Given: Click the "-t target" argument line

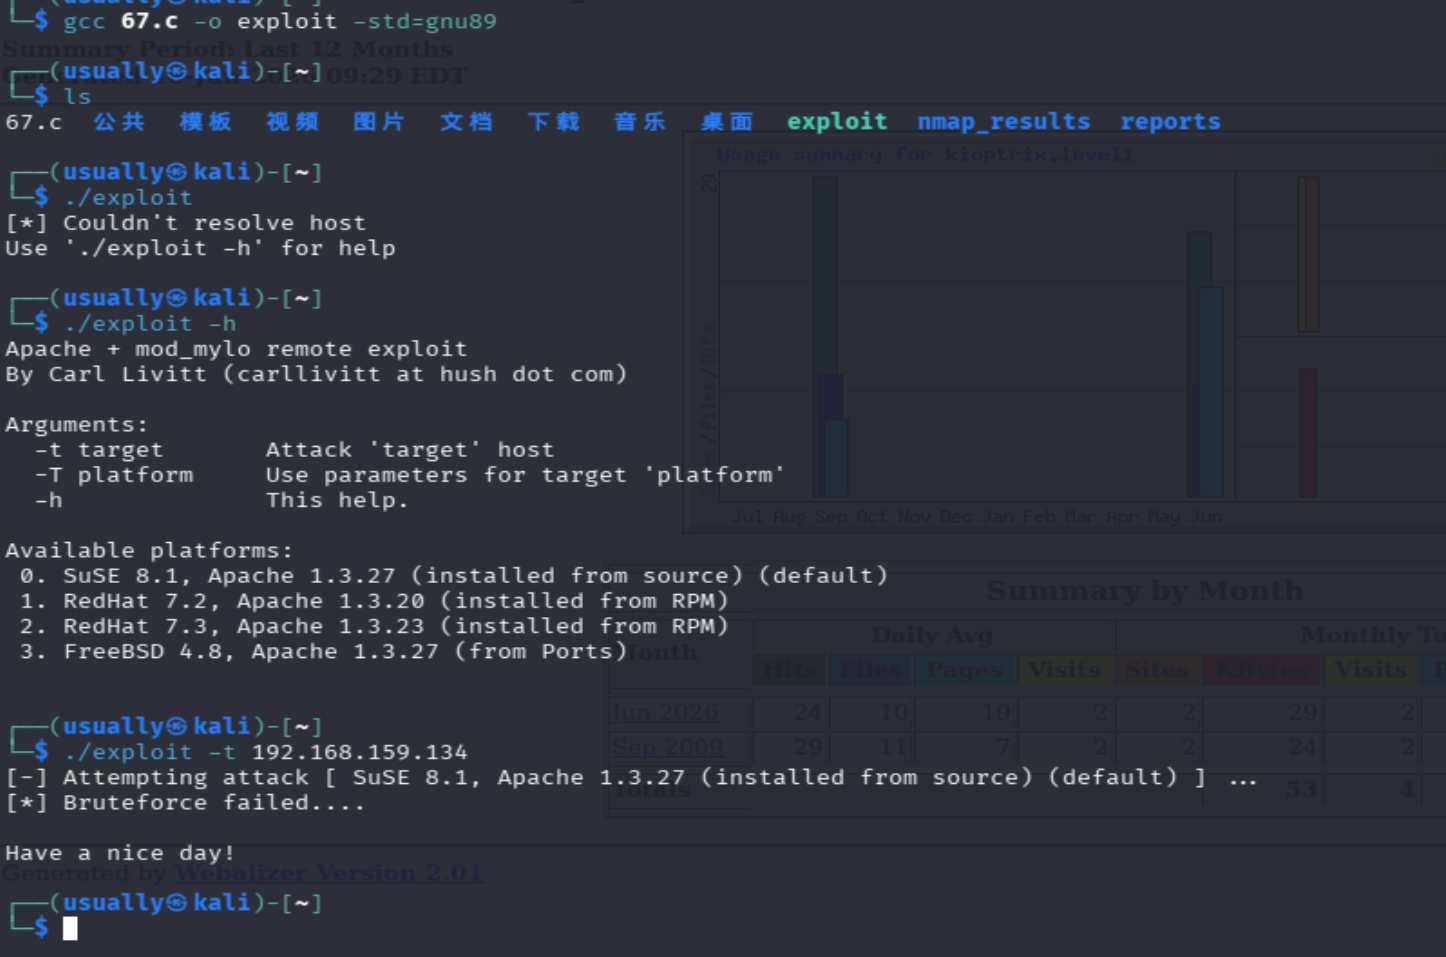Looking at the screenshot, I should [x=294, y=450].
